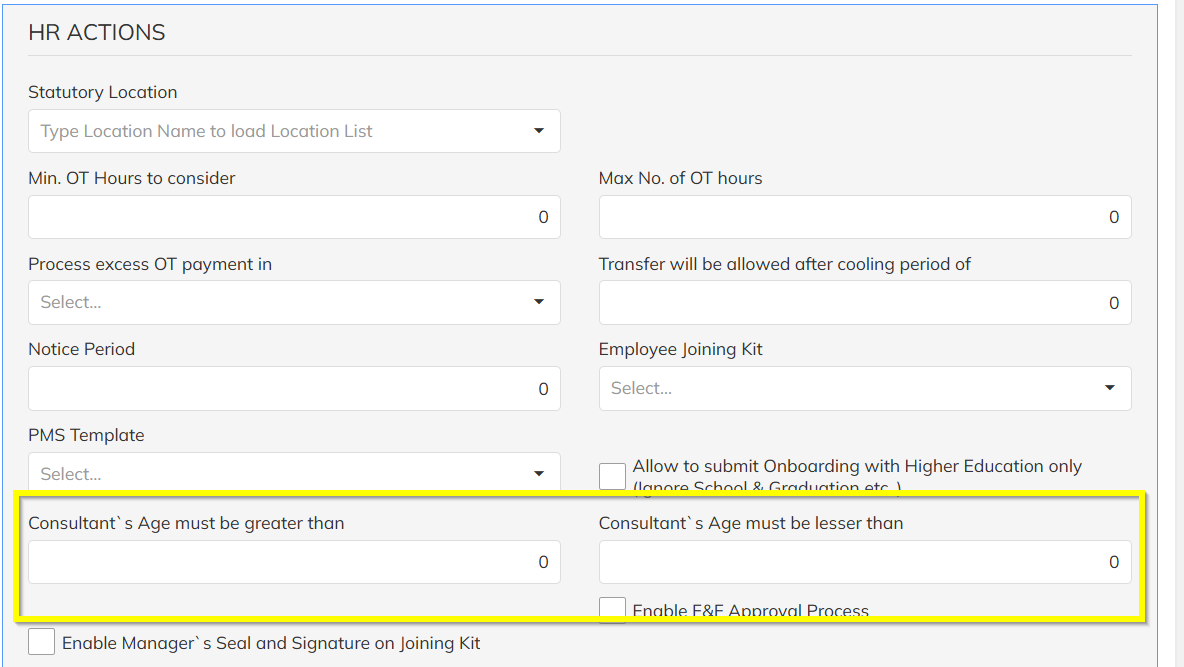Click the Consultant's Age greater than field
The width and height of the screenshot is (1184, 667).
(x=294, y=562)
